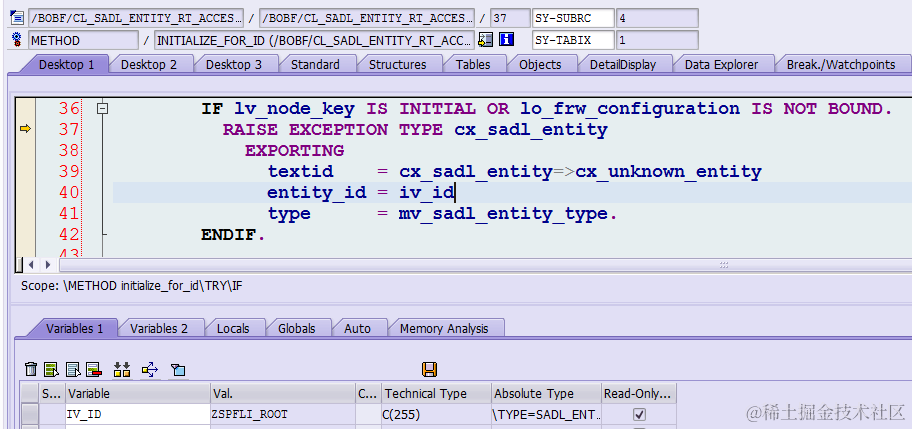Select the Locals tab
This screenshot has width=912, height=429.
[x=233, y=328]
